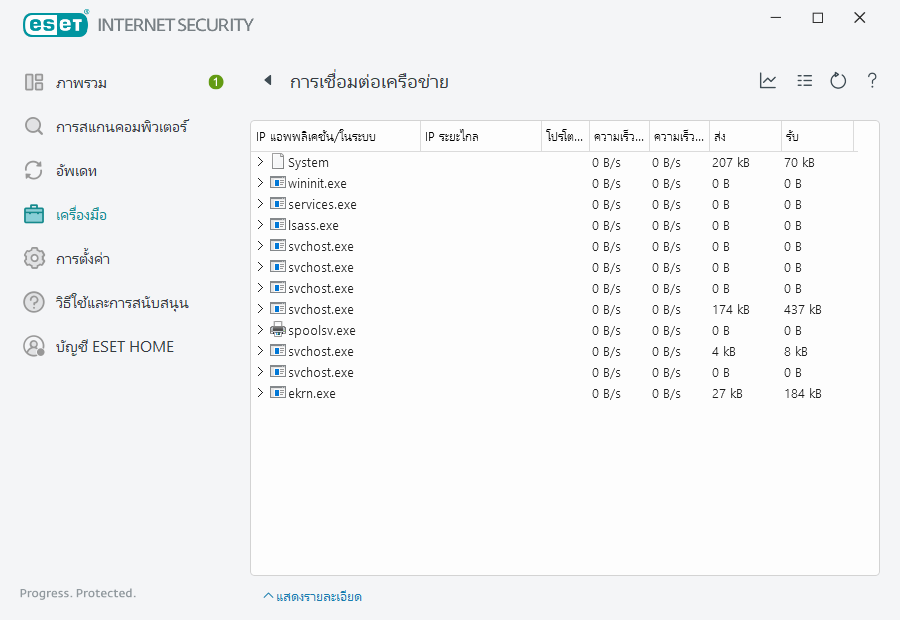The height and width of the screenshot is (620, 900).
Task: Open the network activity graph icon
Action: 768,81
